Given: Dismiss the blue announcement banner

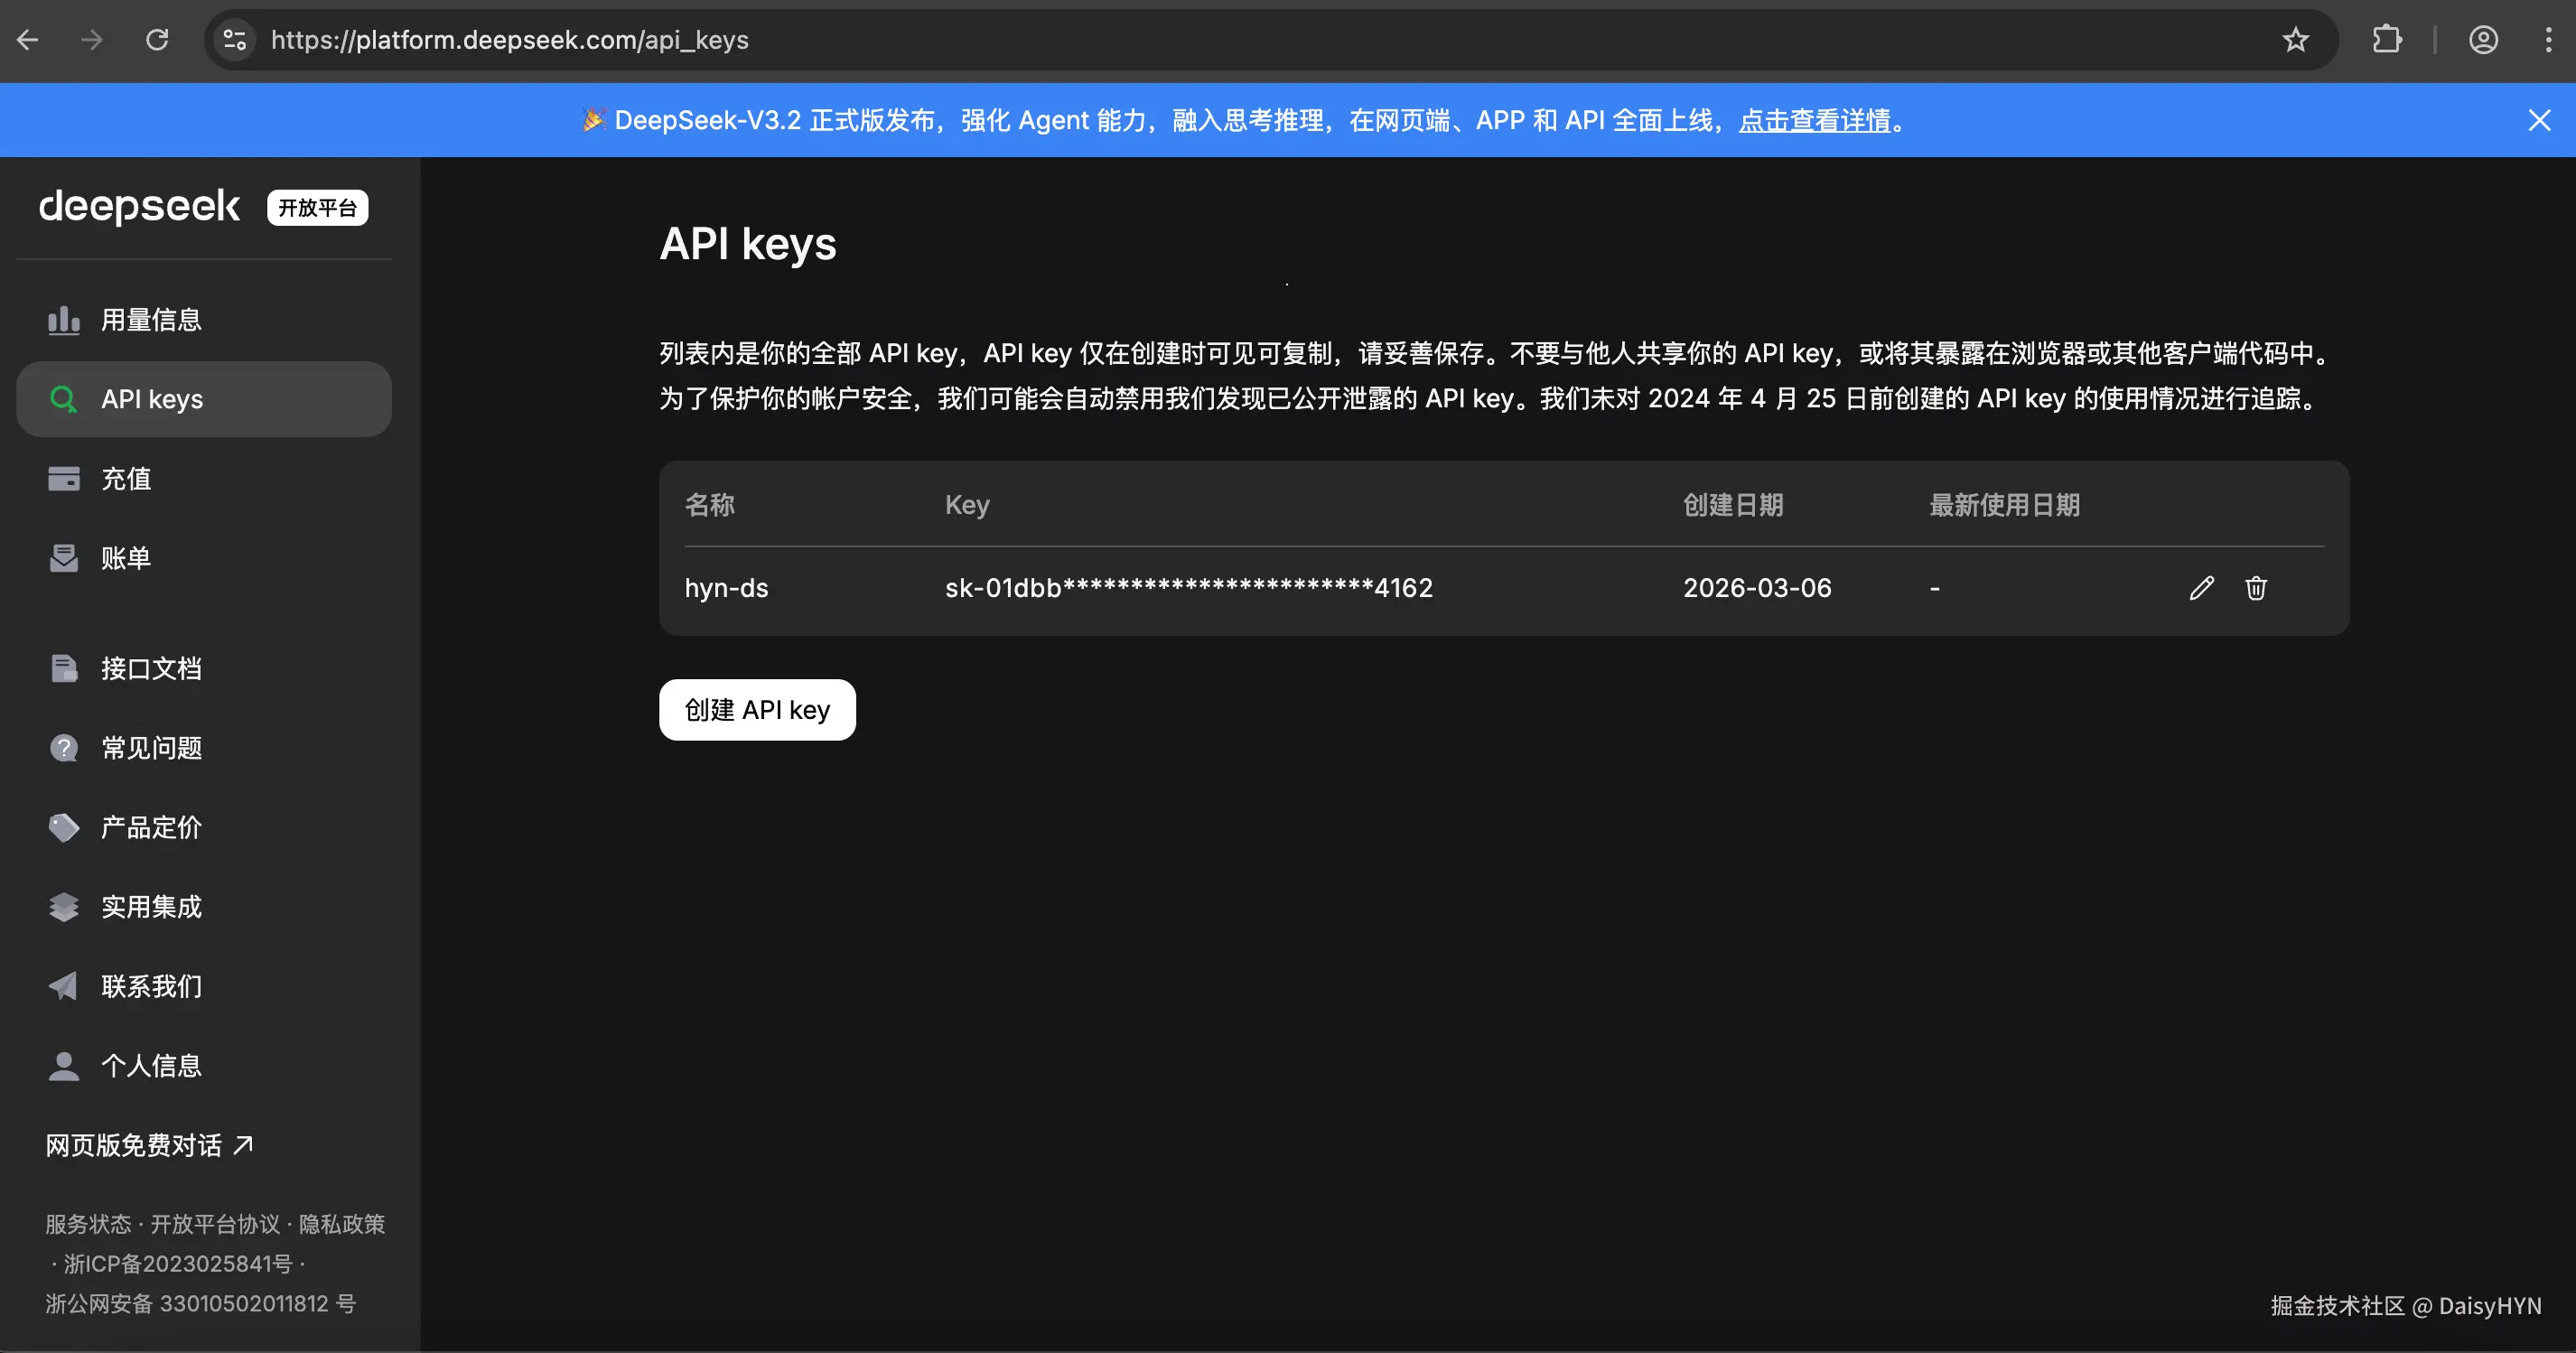Looking at the screenshot, I should 2539,121.
